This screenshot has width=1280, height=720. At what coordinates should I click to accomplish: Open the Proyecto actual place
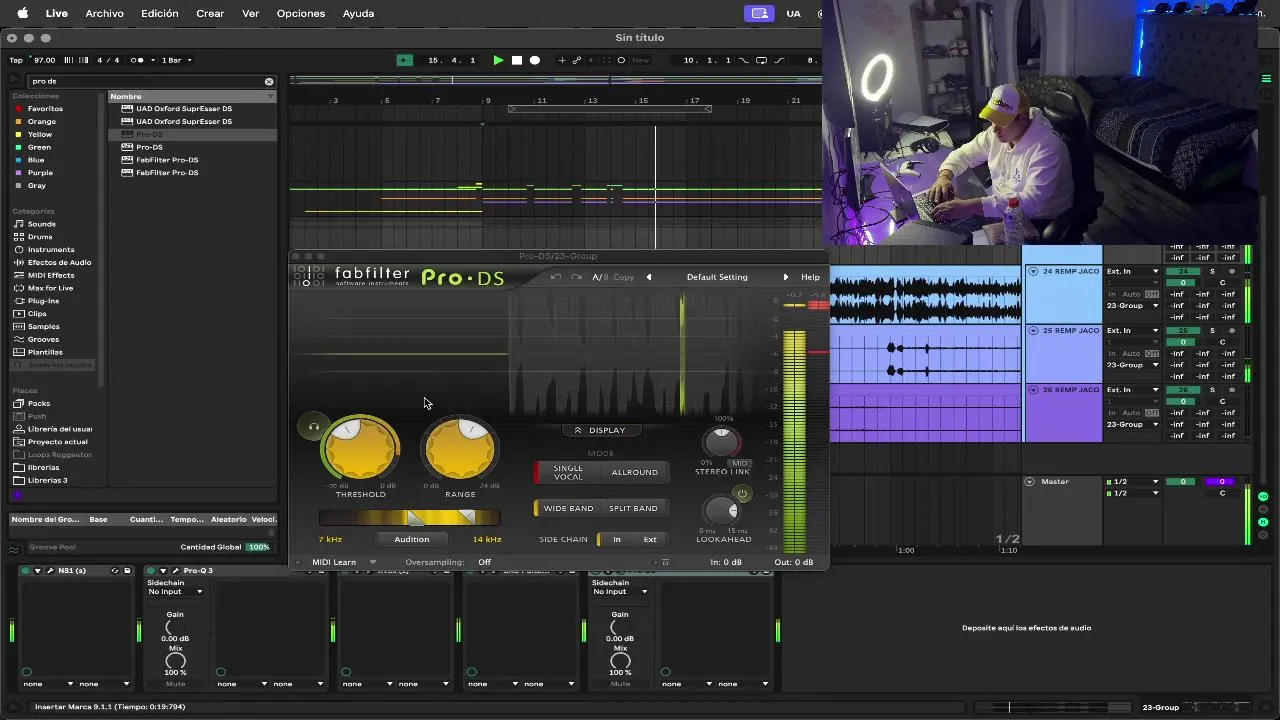[57, 441]
